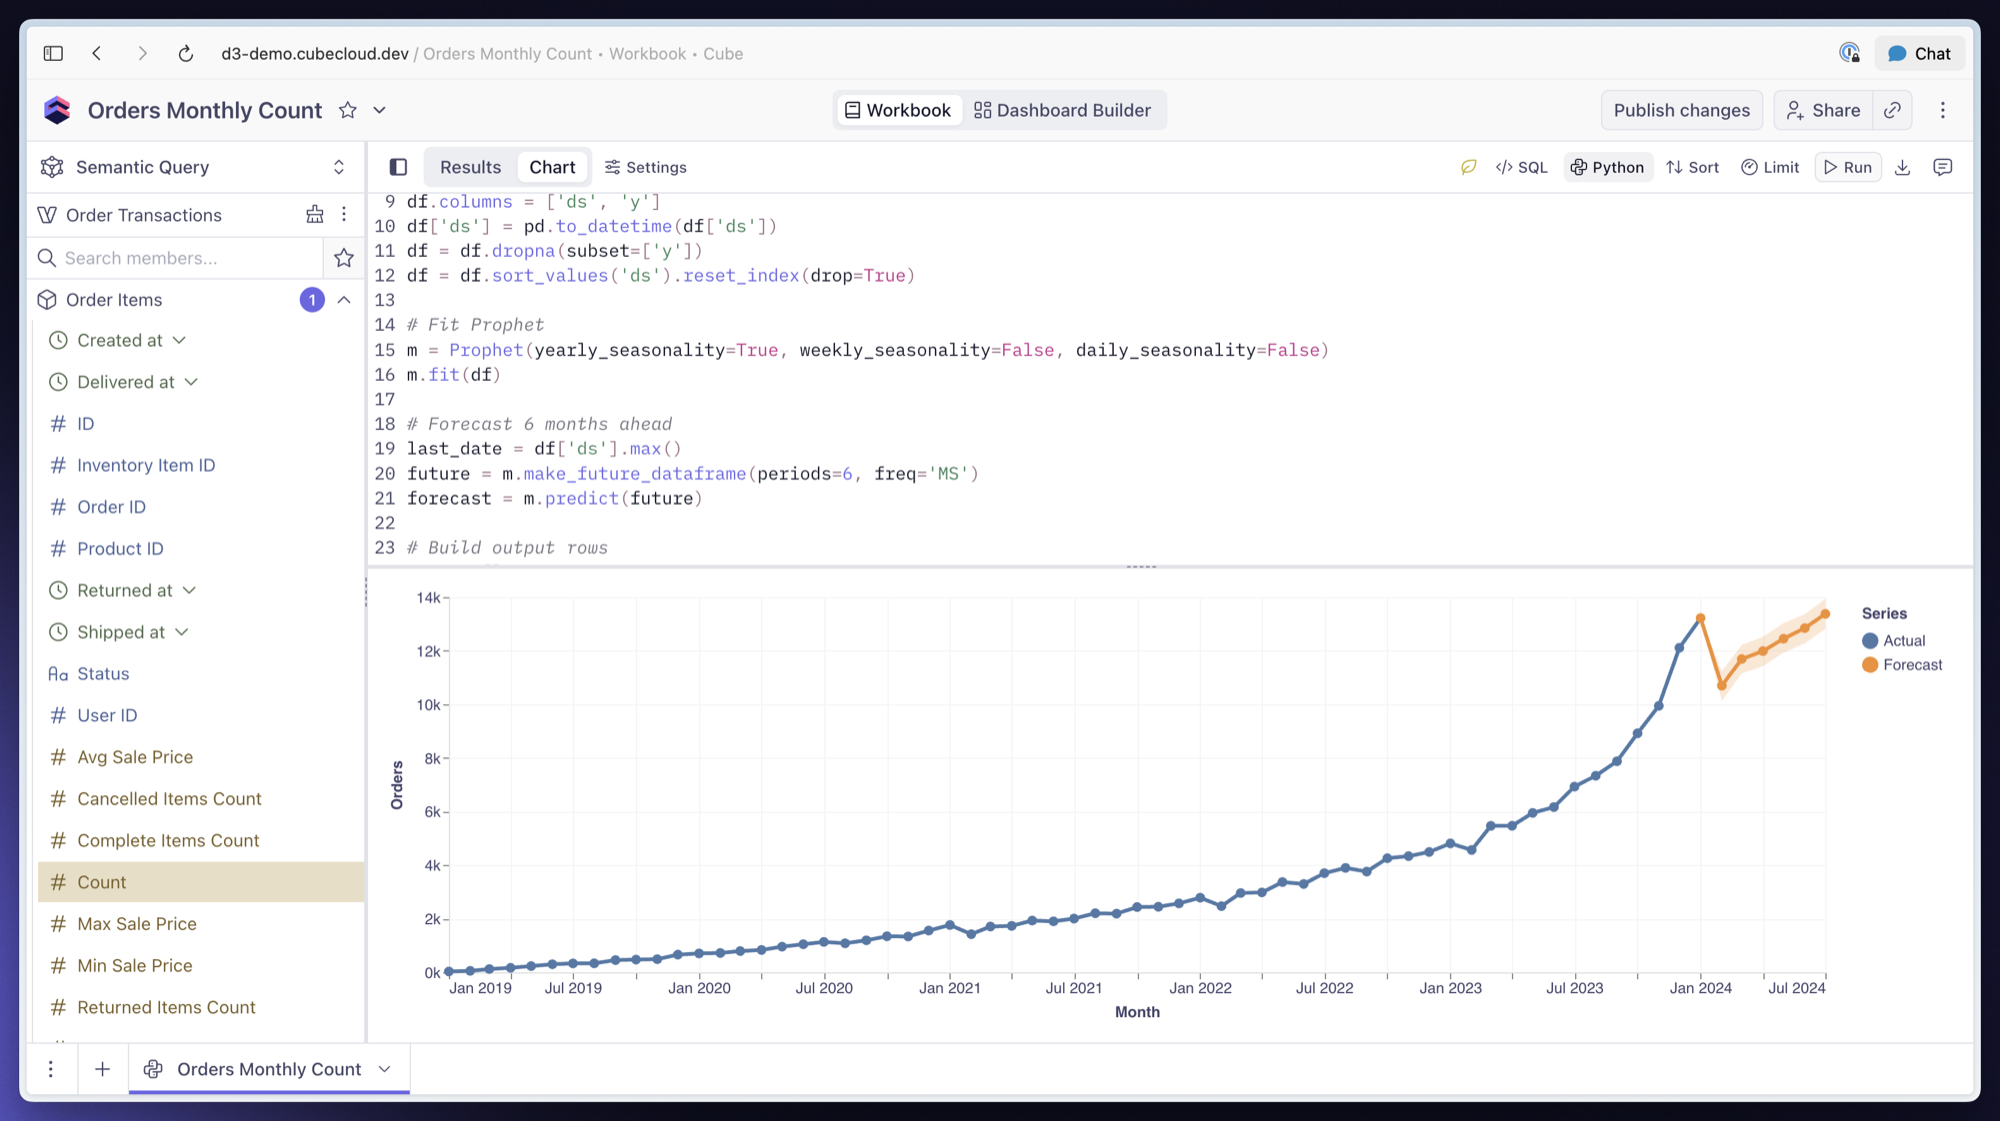Go back with the left arrow

click(x=97, y=54)
